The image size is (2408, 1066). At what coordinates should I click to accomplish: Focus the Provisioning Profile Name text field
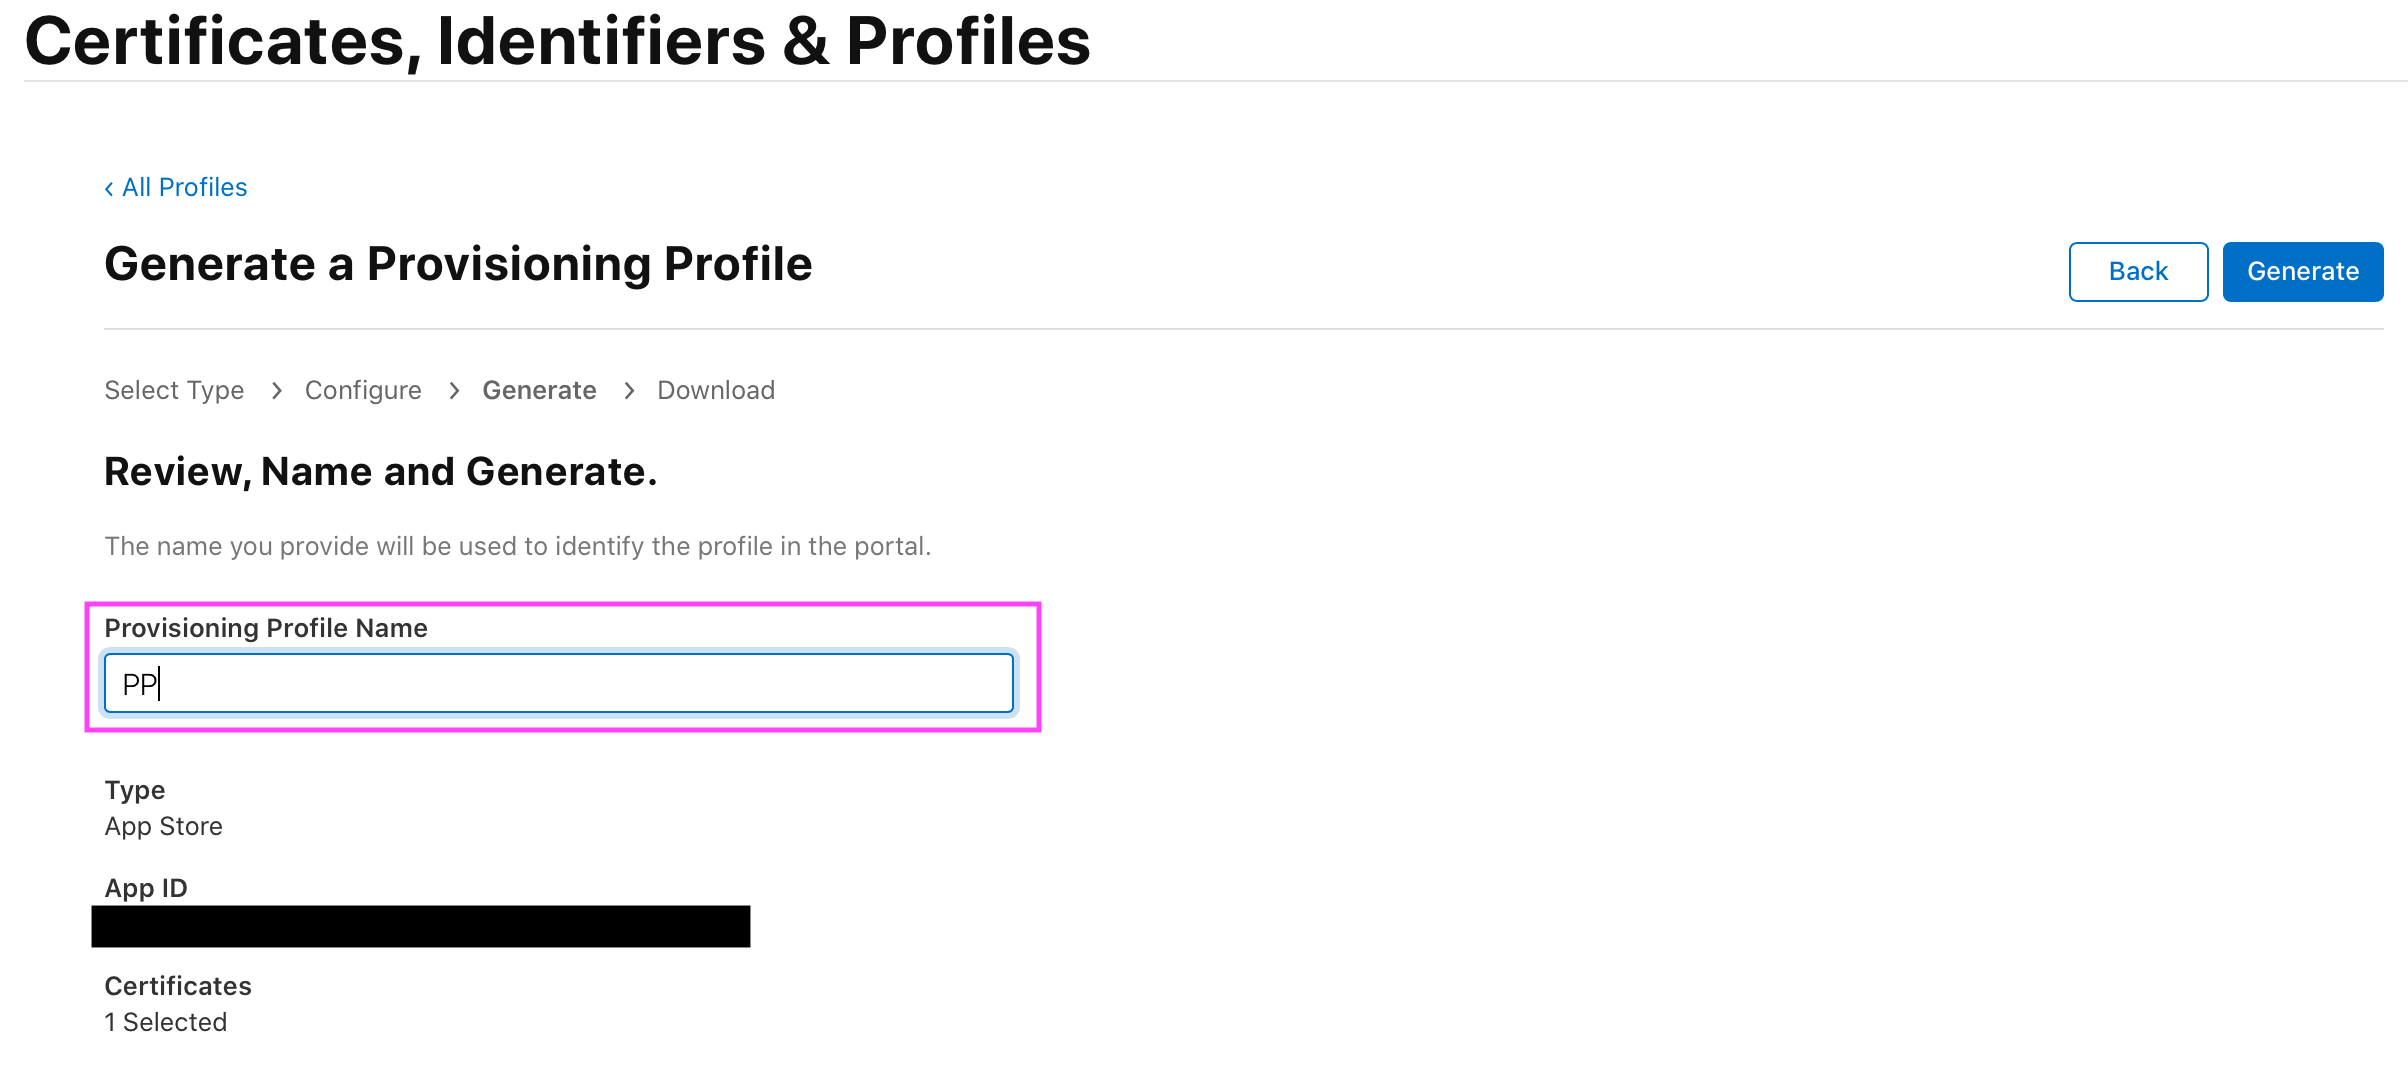[558, 684]
